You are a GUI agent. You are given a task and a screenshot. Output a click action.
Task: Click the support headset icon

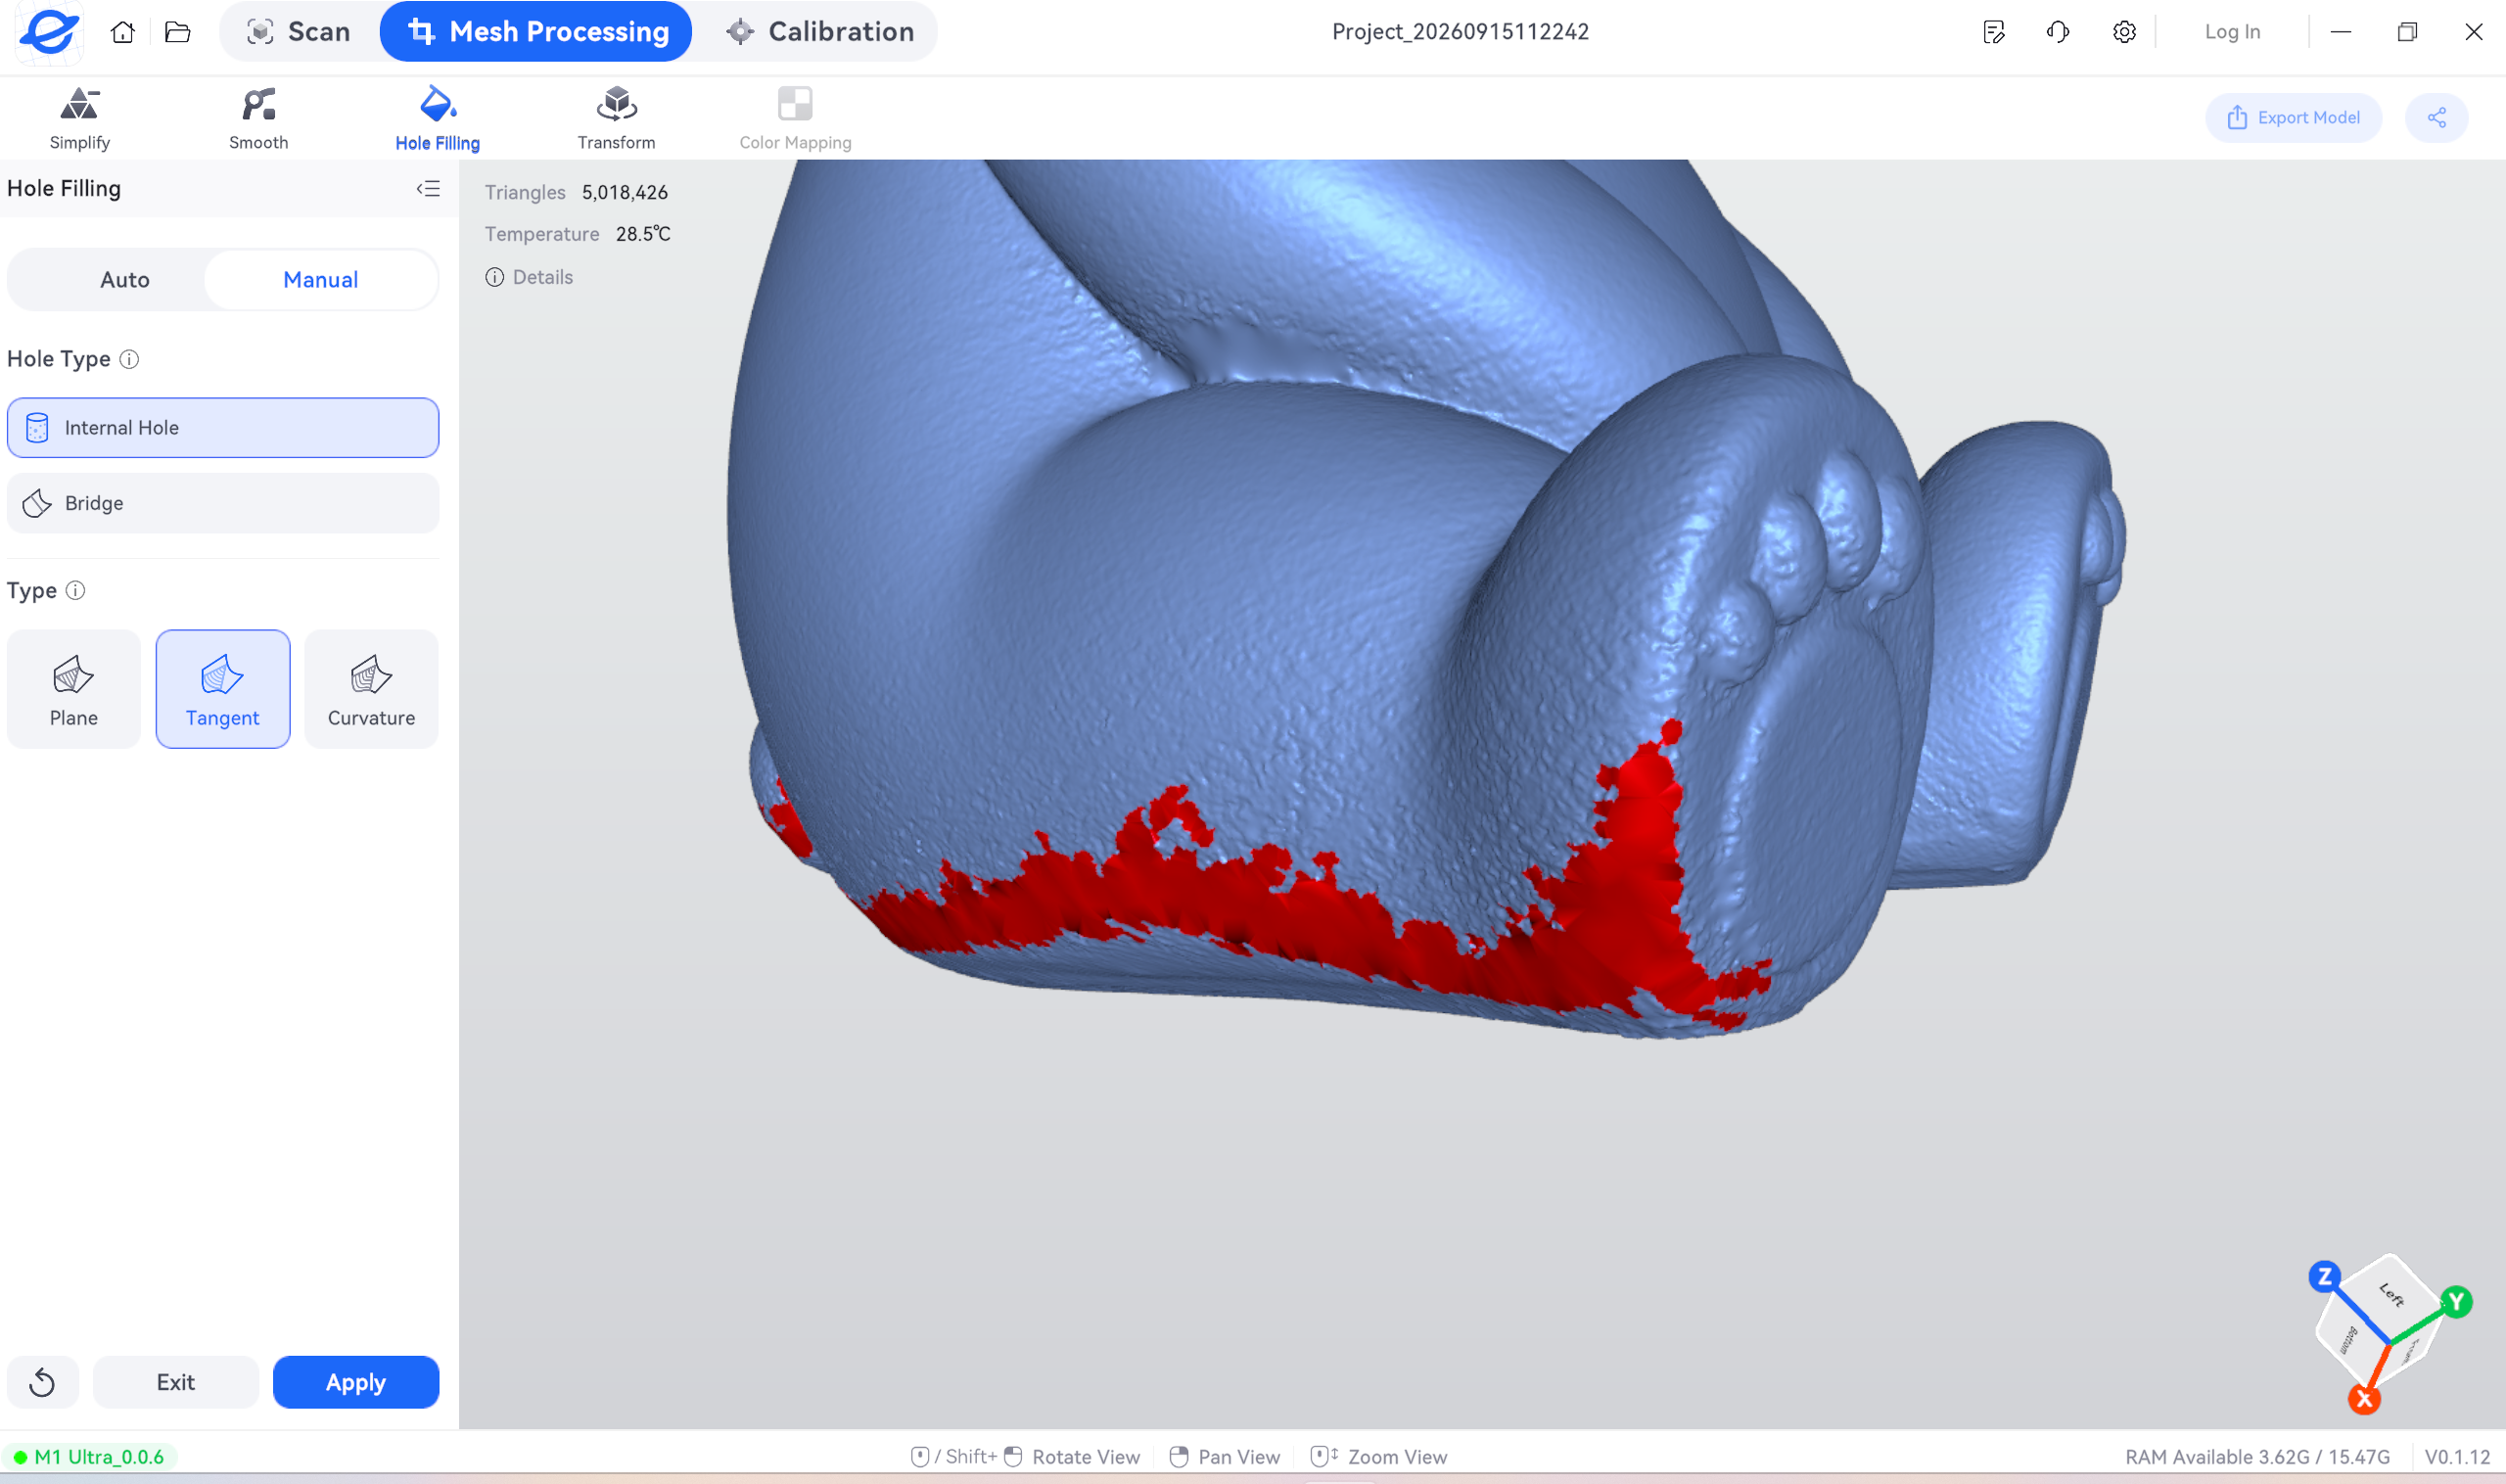pos(2058,32)
